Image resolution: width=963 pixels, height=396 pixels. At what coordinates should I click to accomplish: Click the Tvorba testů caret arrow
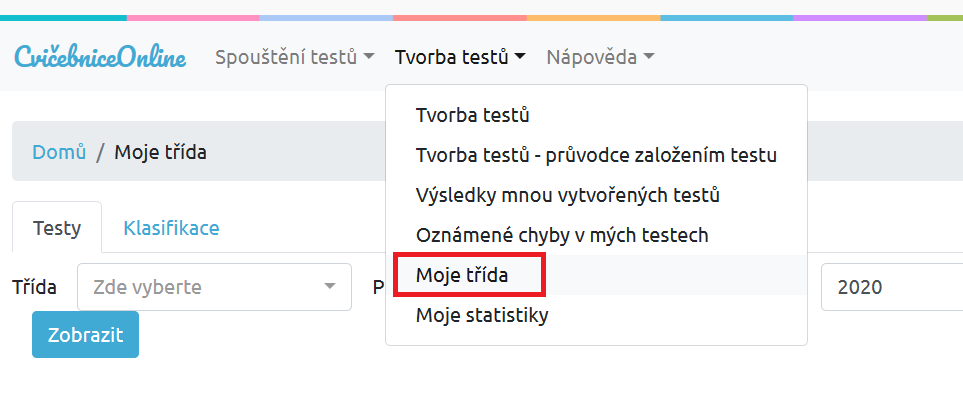click(x=520, y=57)
